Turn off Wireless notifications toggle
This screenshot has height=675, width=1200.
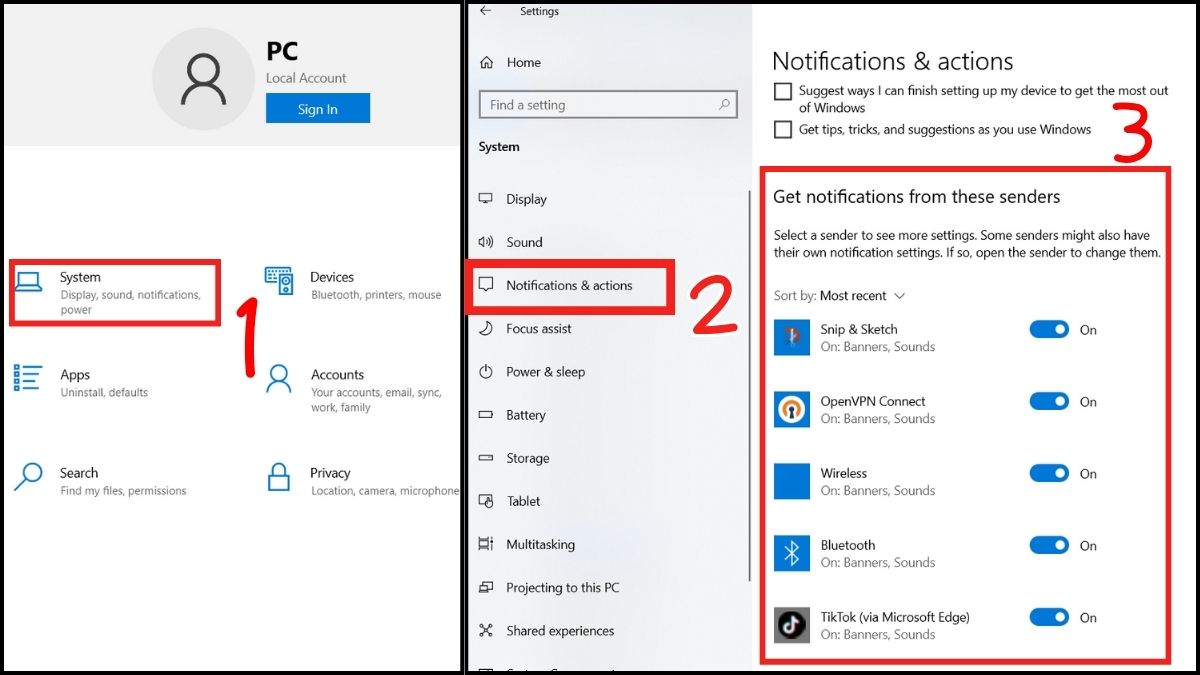(1049, 473)
